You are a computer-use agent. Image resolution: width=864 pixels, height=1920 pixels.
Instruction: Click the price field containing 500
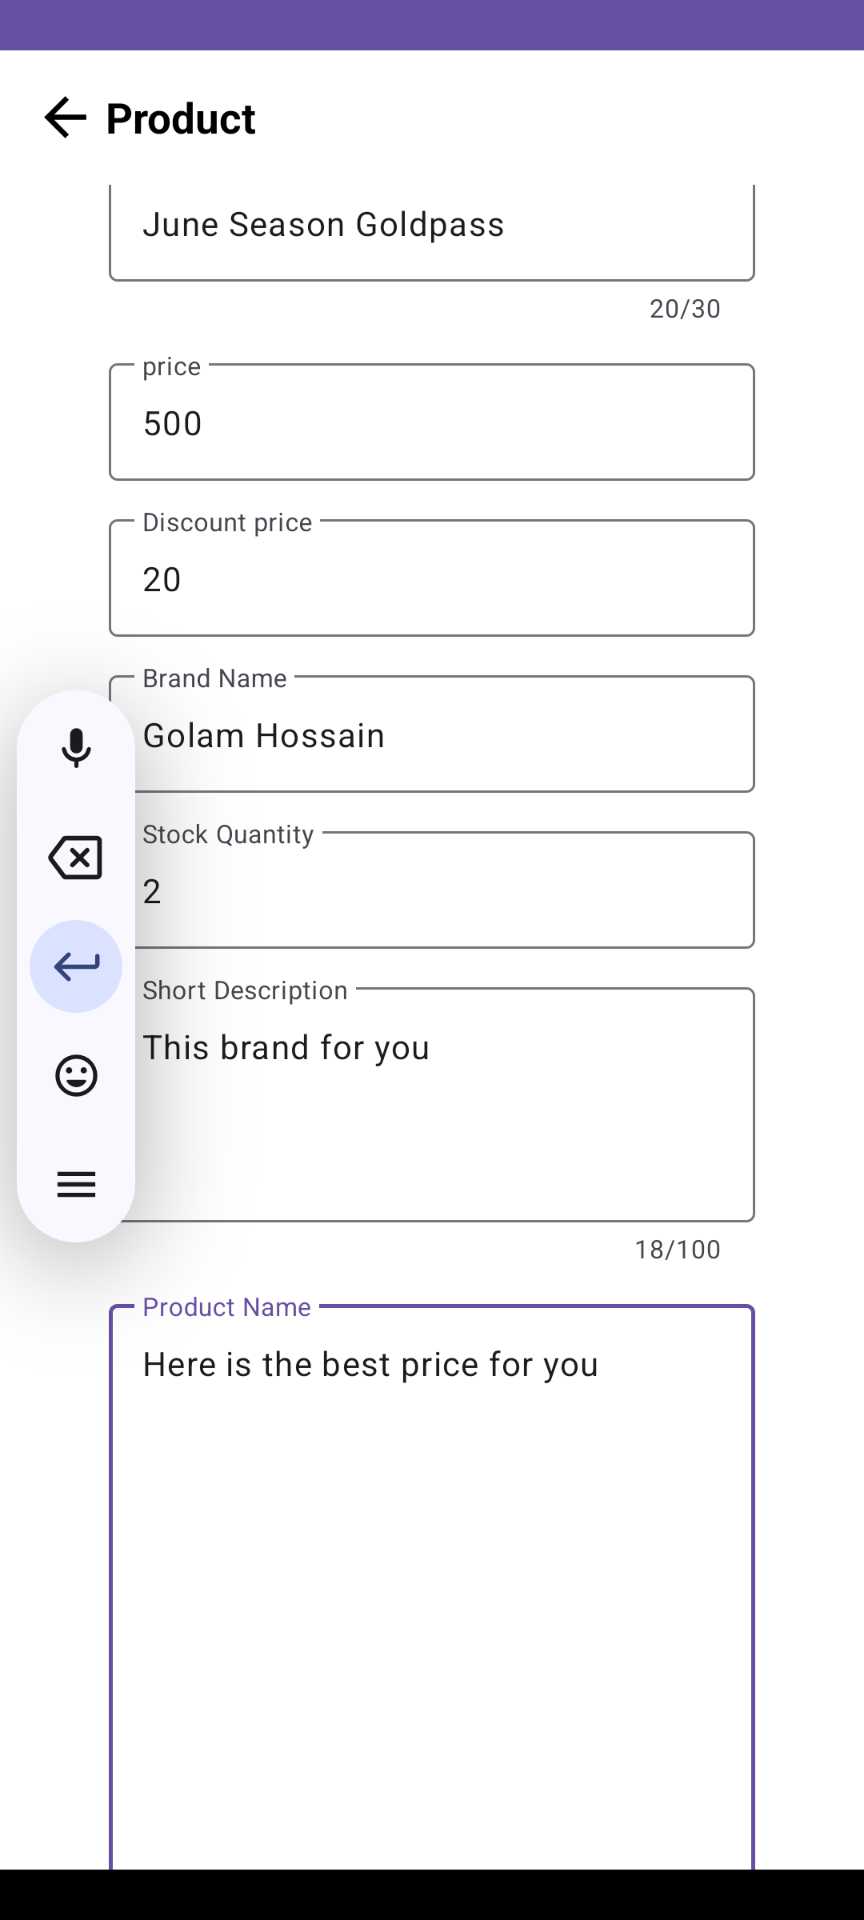(430, 424)
